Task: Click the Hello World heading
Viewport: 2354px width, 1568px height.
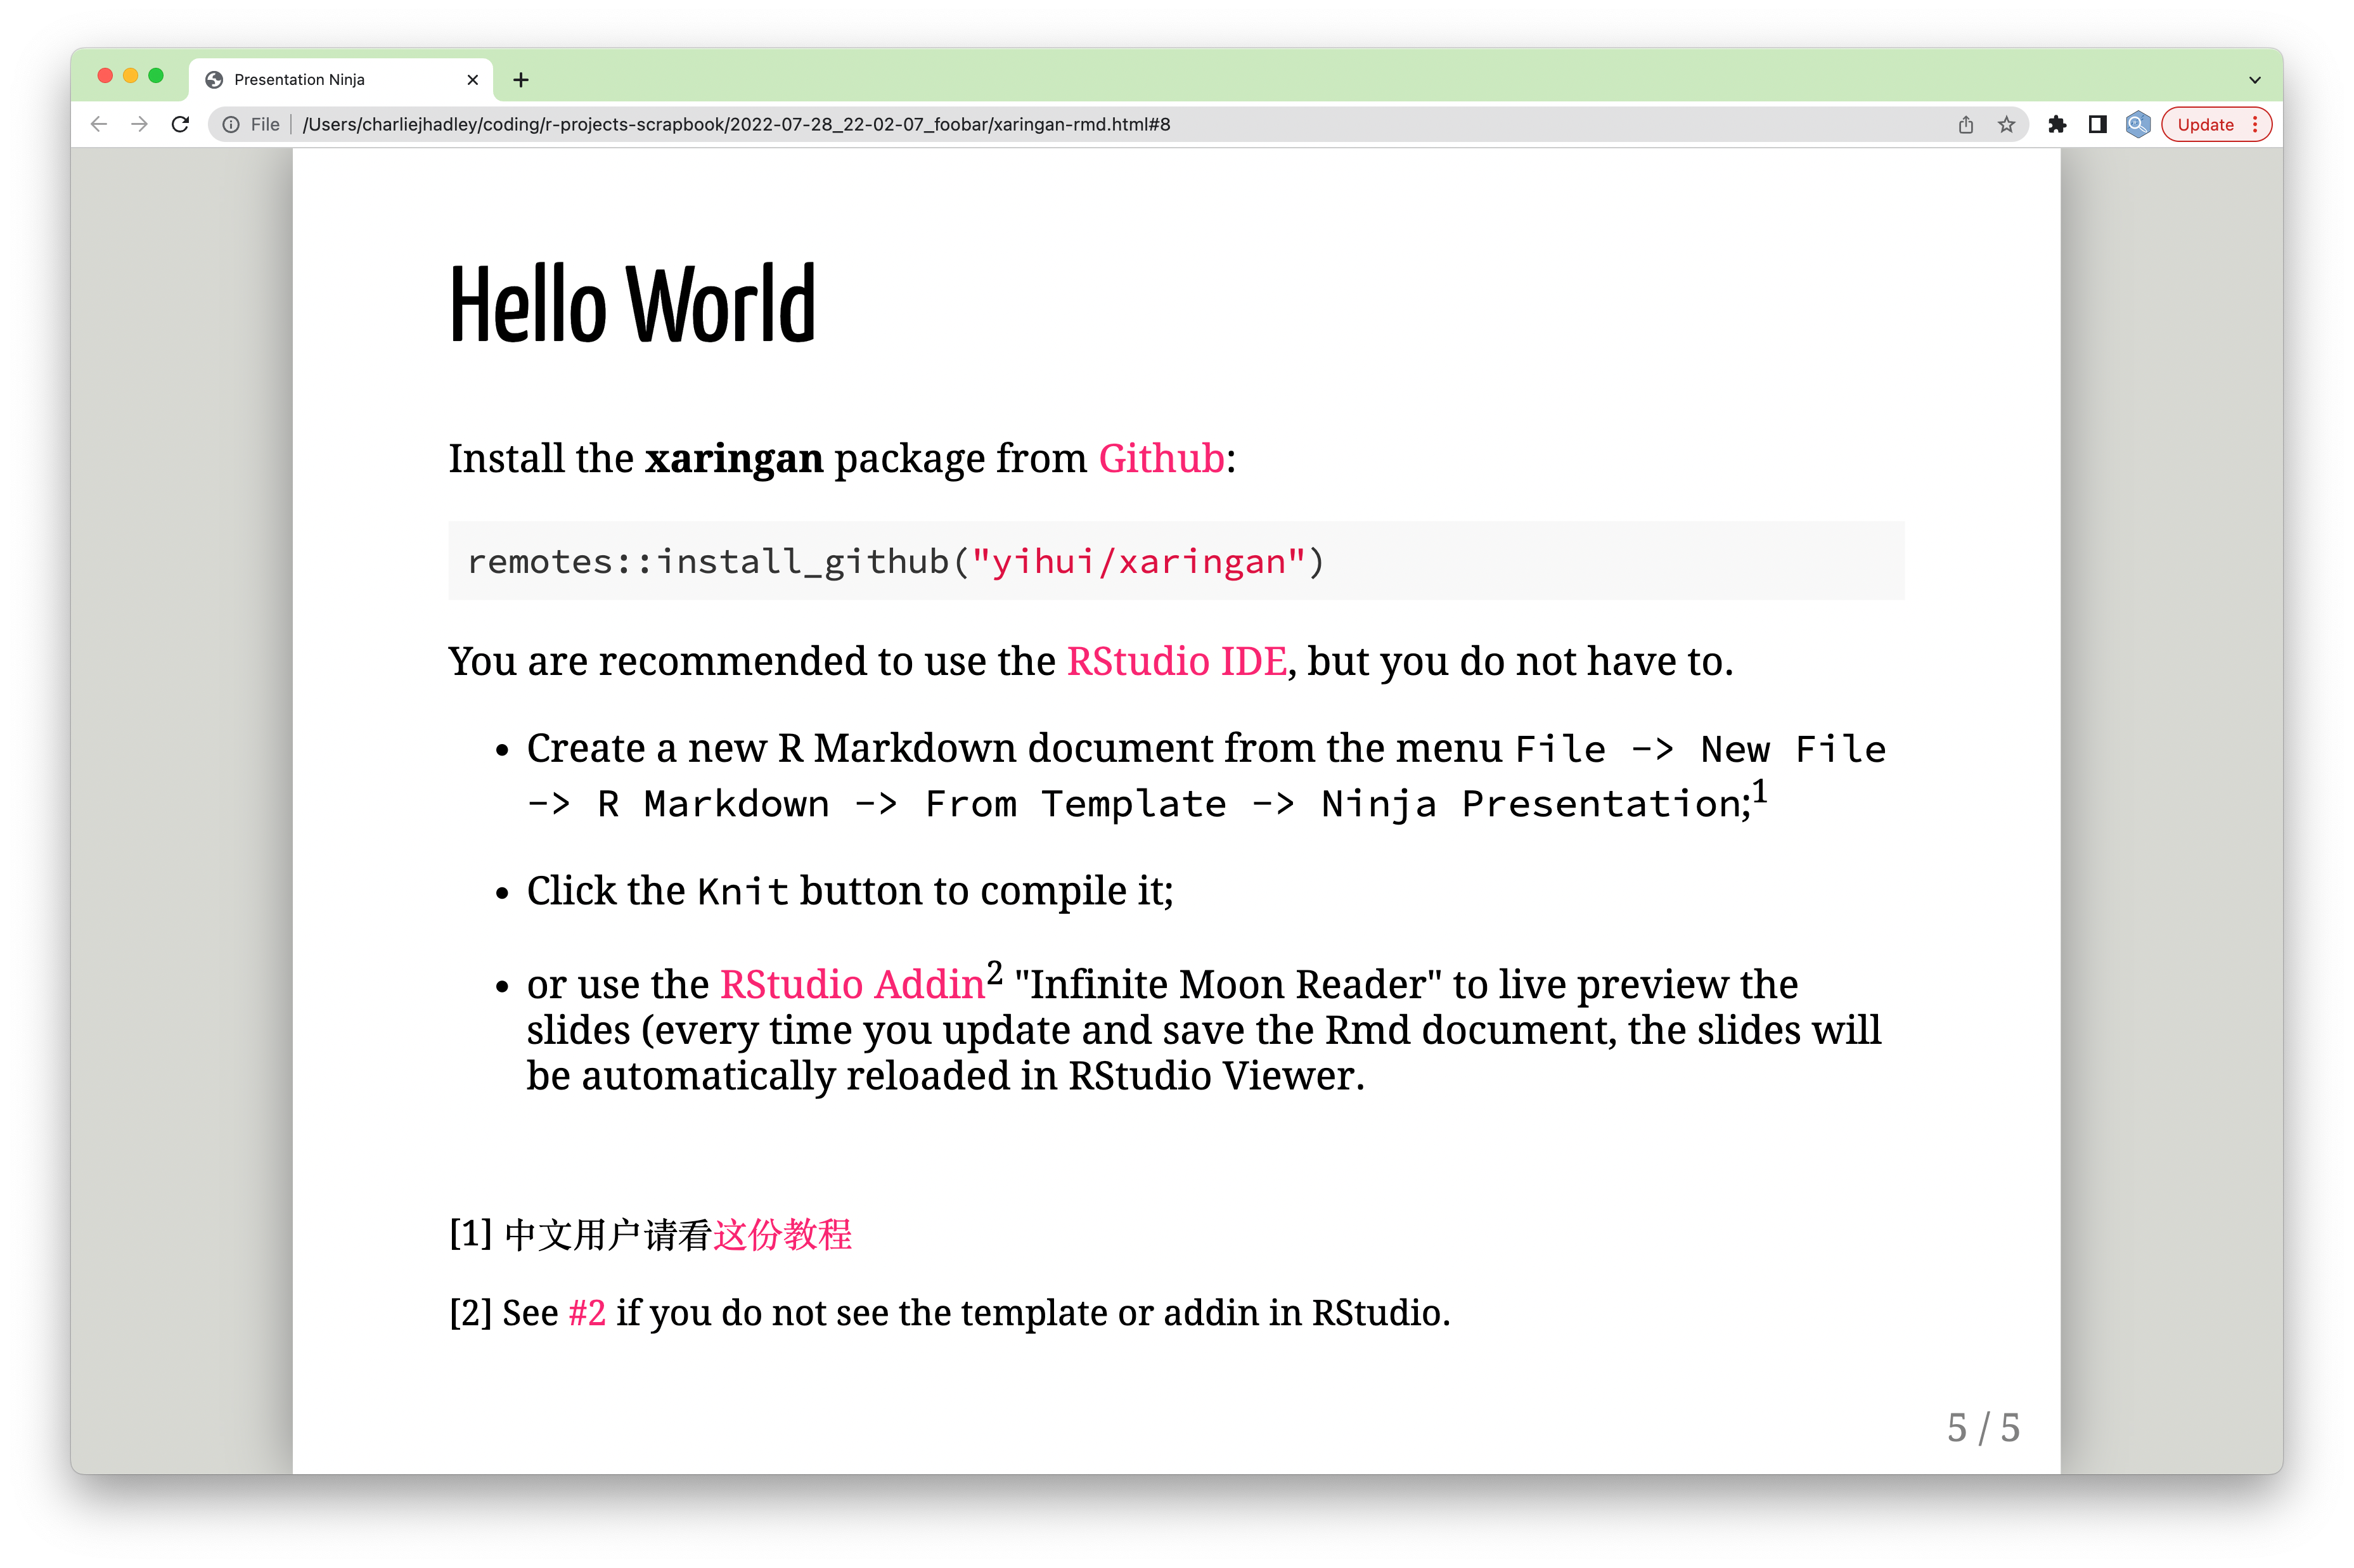Action: 632,304
